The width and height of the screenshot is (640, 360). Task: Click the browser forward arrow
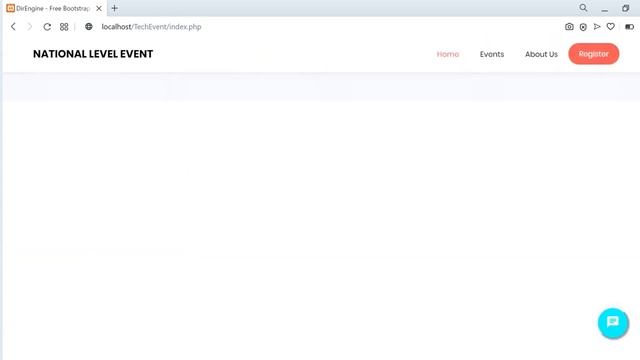29,27
